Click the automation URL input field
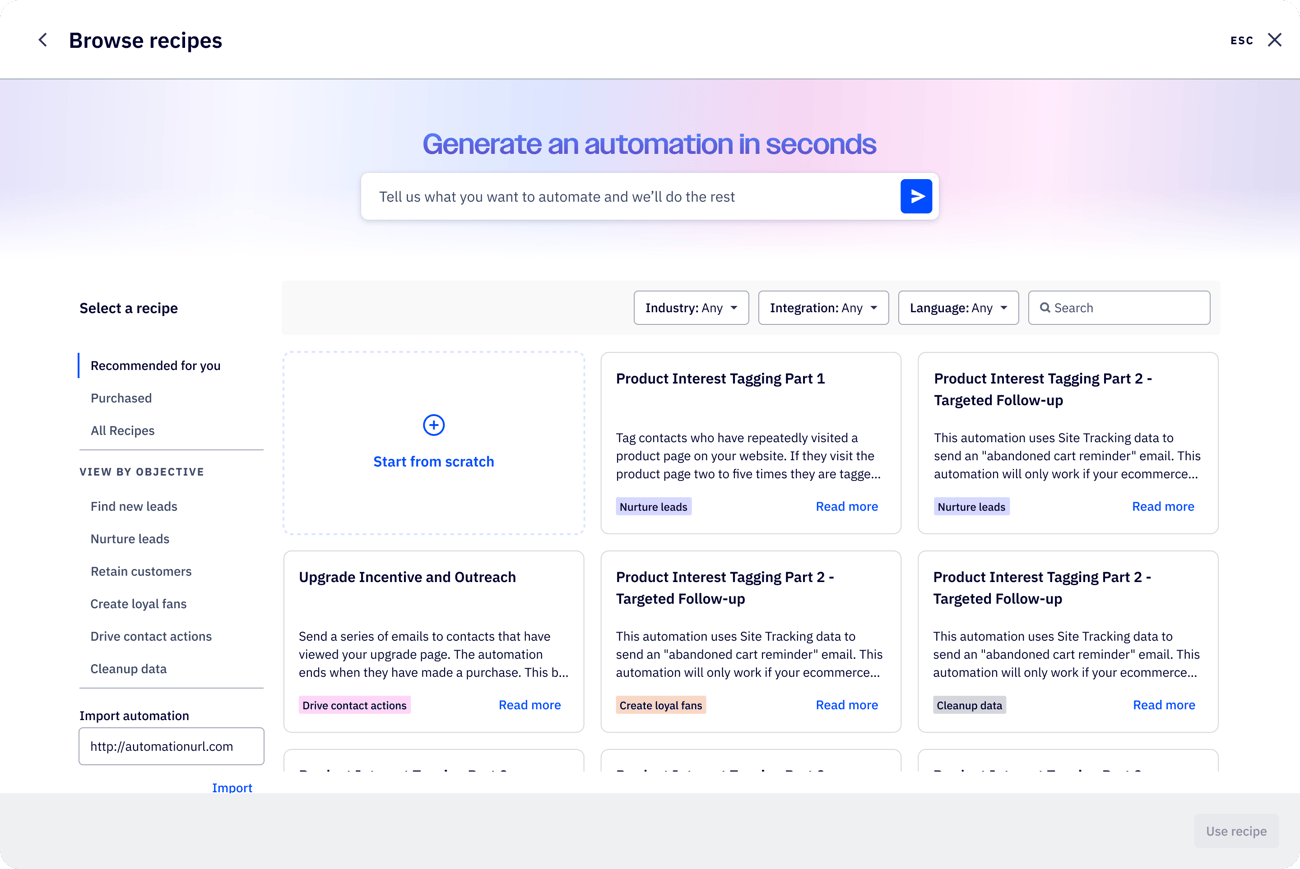This screenshot has width=1300, height=869. [x=171, y=746]
